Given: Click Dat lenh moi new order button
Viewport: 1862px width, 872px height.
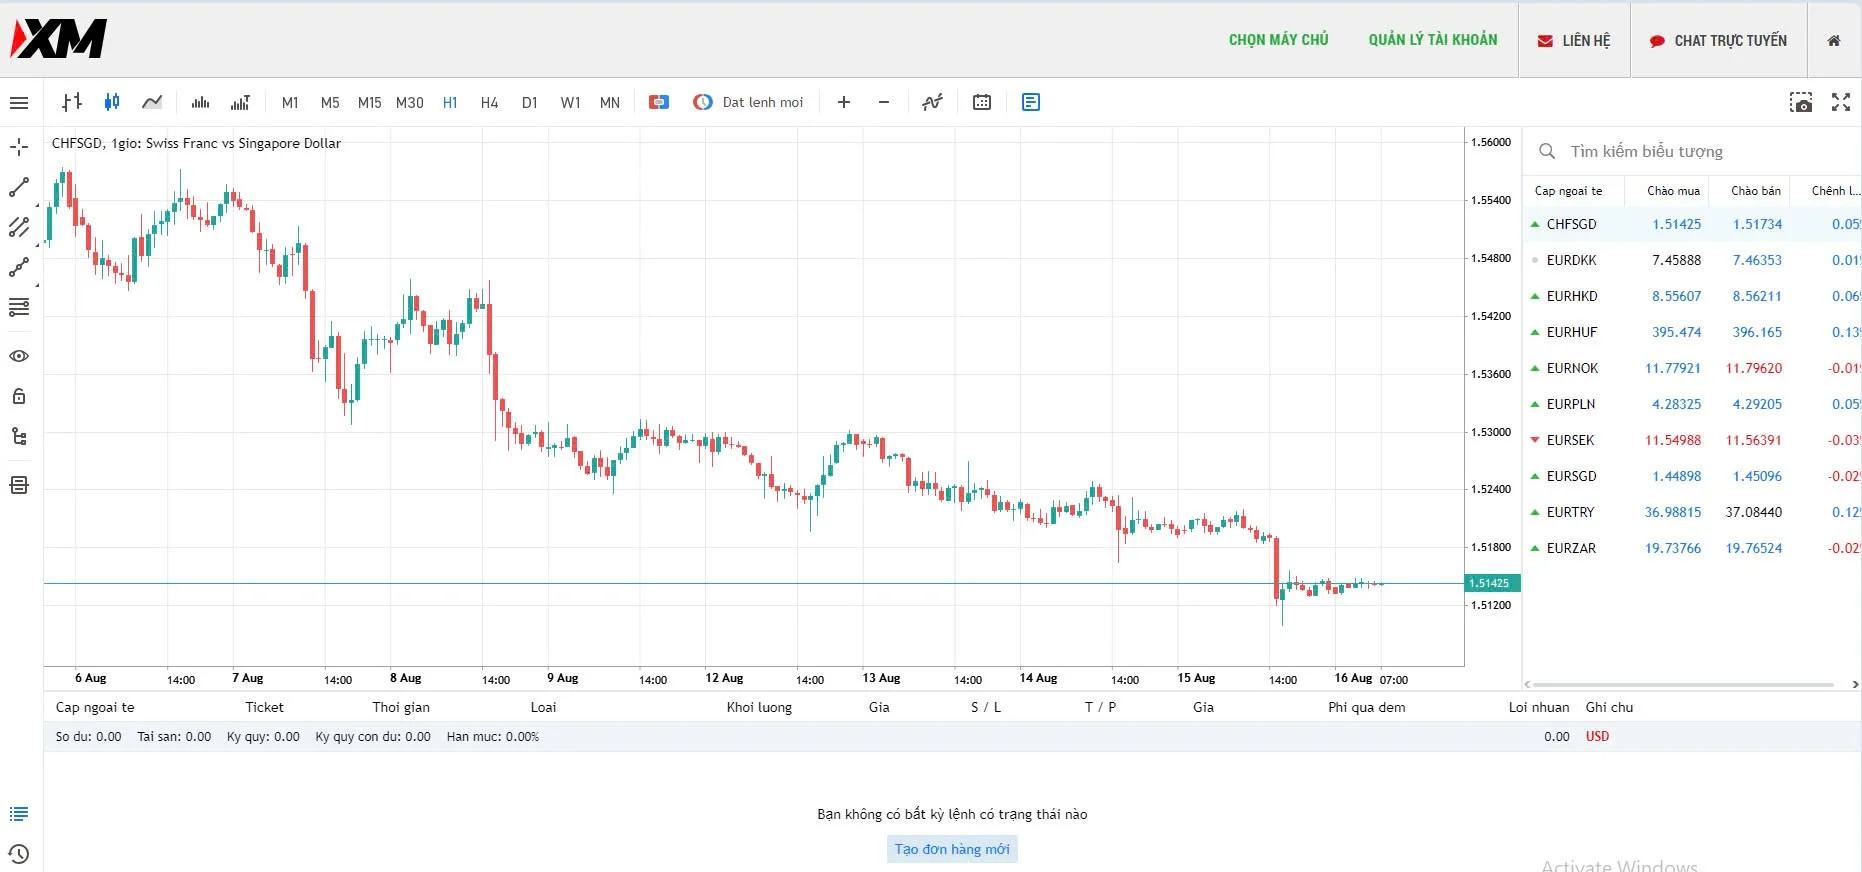Looking at the screenshot, I should click(749, 102).
